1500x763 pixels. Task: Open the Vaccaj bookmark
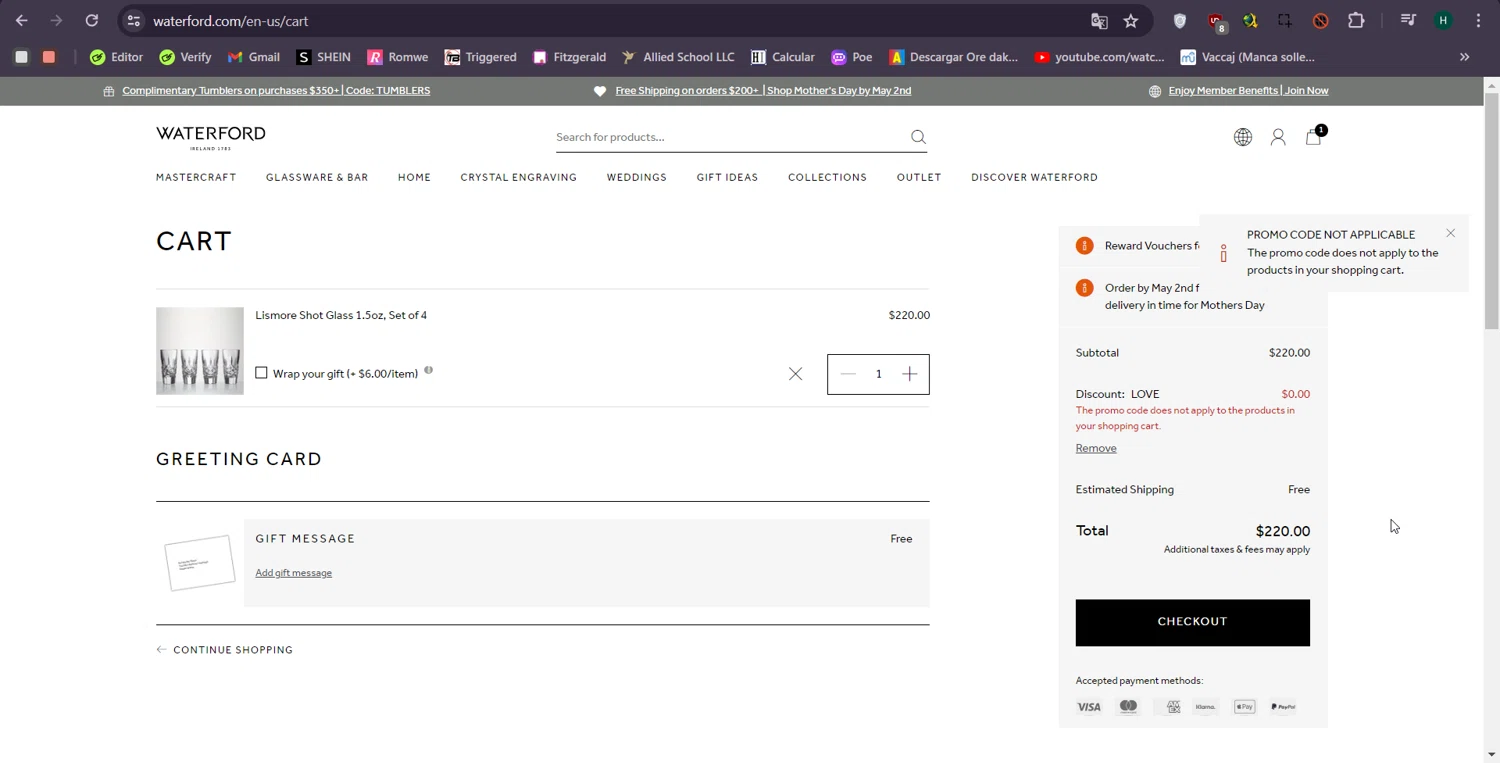coord(1248,57)
